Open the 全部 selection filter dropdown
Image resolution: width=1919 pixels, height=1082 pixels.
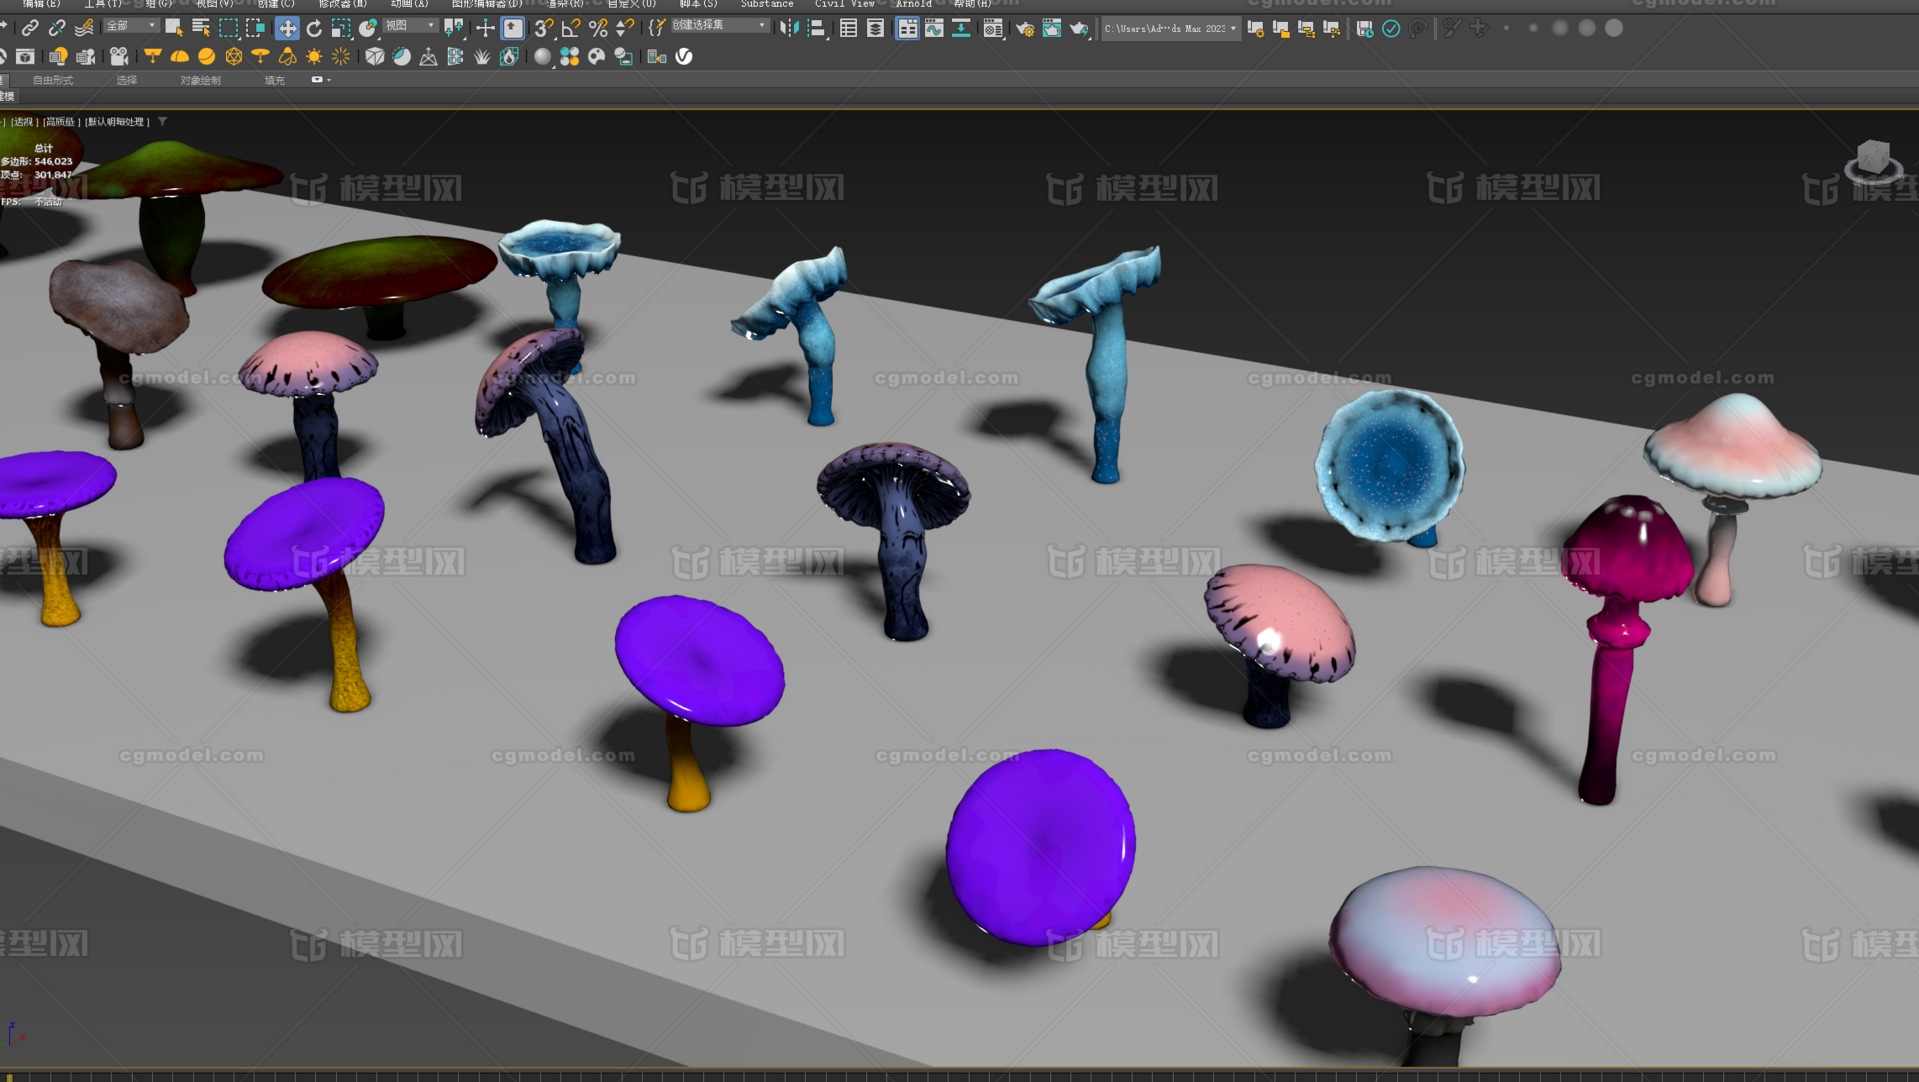pyautogui.click(x=130, y=26)
